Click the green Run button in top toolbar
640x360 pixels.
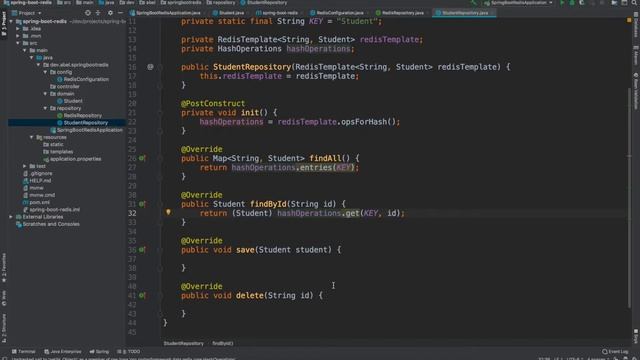point(562,3)
